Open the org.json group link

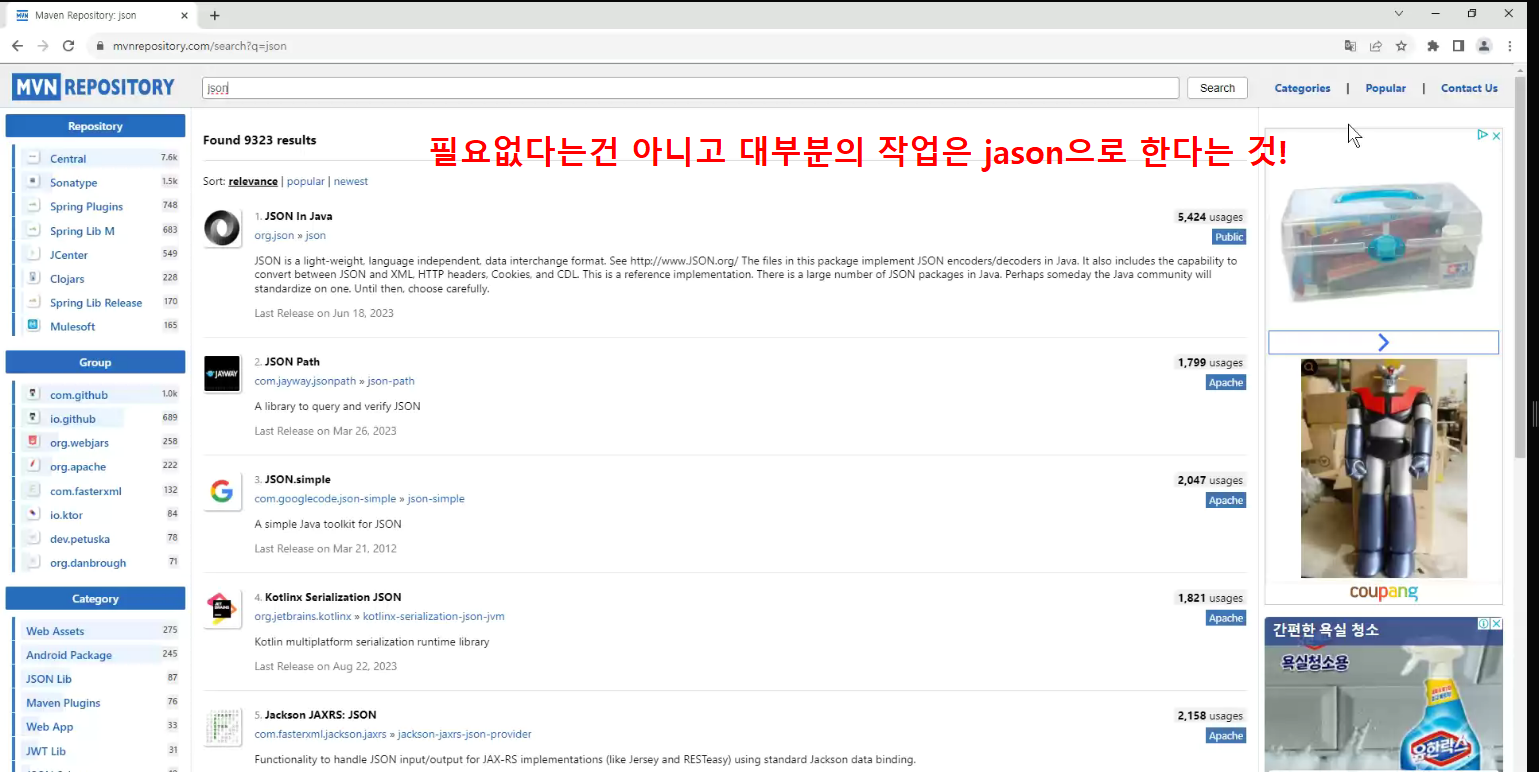[274, 236]
